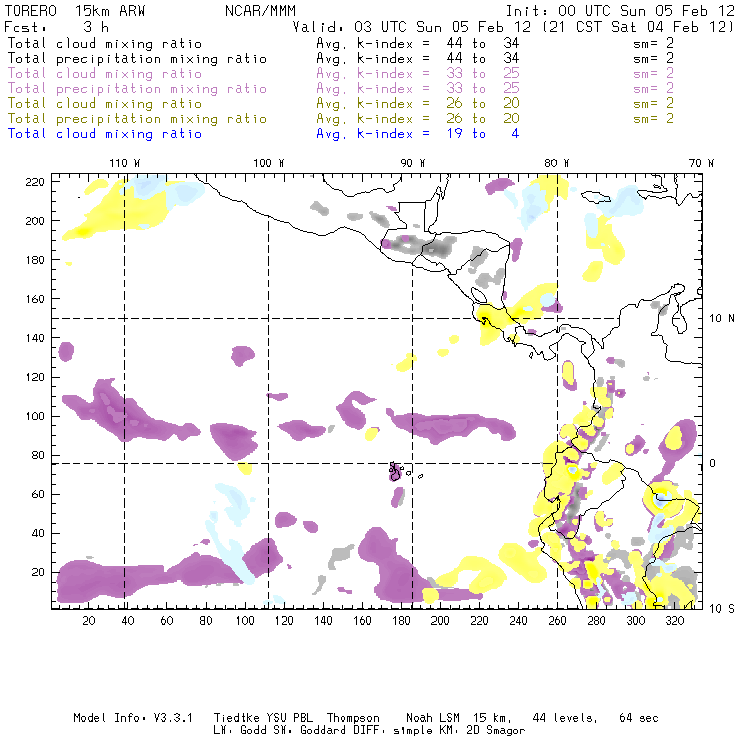The width and height of the screenshot is (740, 740).
Task: Select the "Fcst: 3 h" forecast label
Action: [56, 27]
